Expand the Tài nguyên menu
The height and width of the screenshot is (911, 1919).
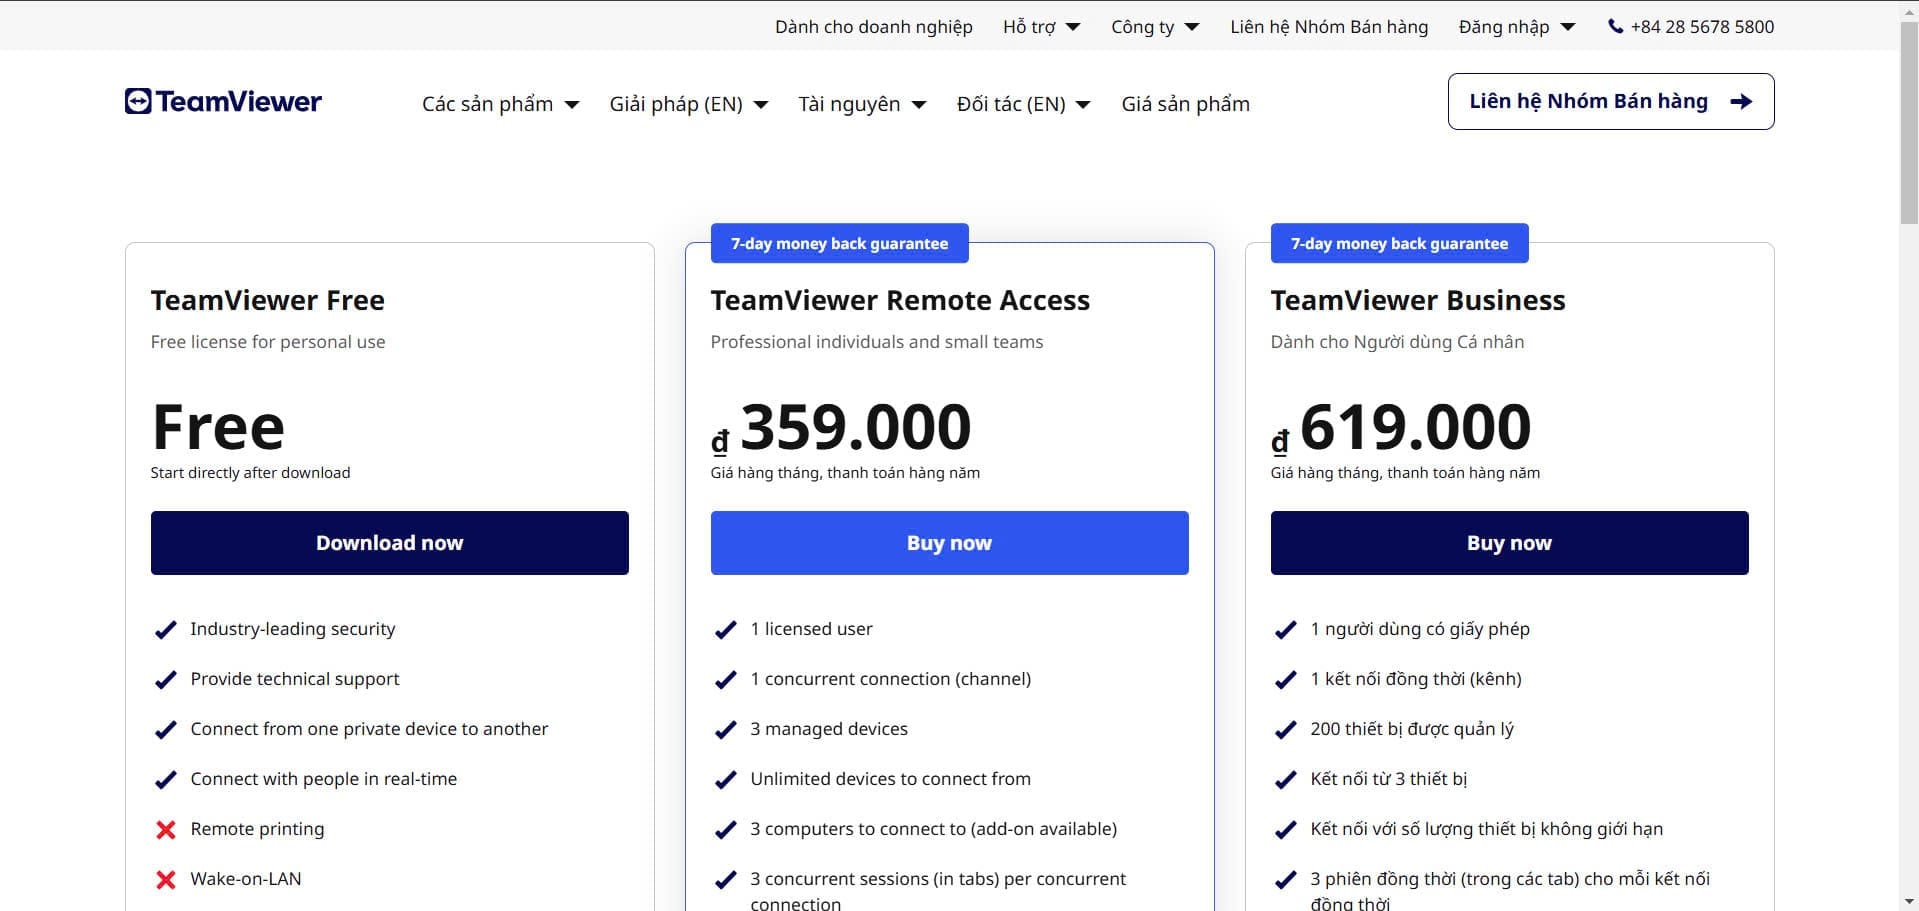862,104
